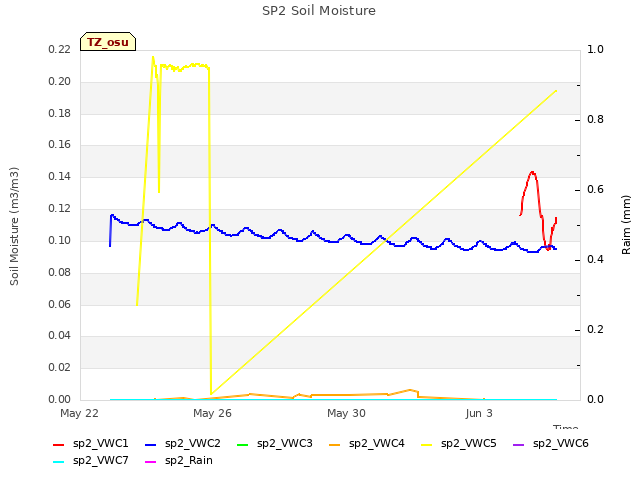Viewport: 640px width, 480px height.
Task: Click the Jun 3 x-axis tick label
Action: [479, 413]
